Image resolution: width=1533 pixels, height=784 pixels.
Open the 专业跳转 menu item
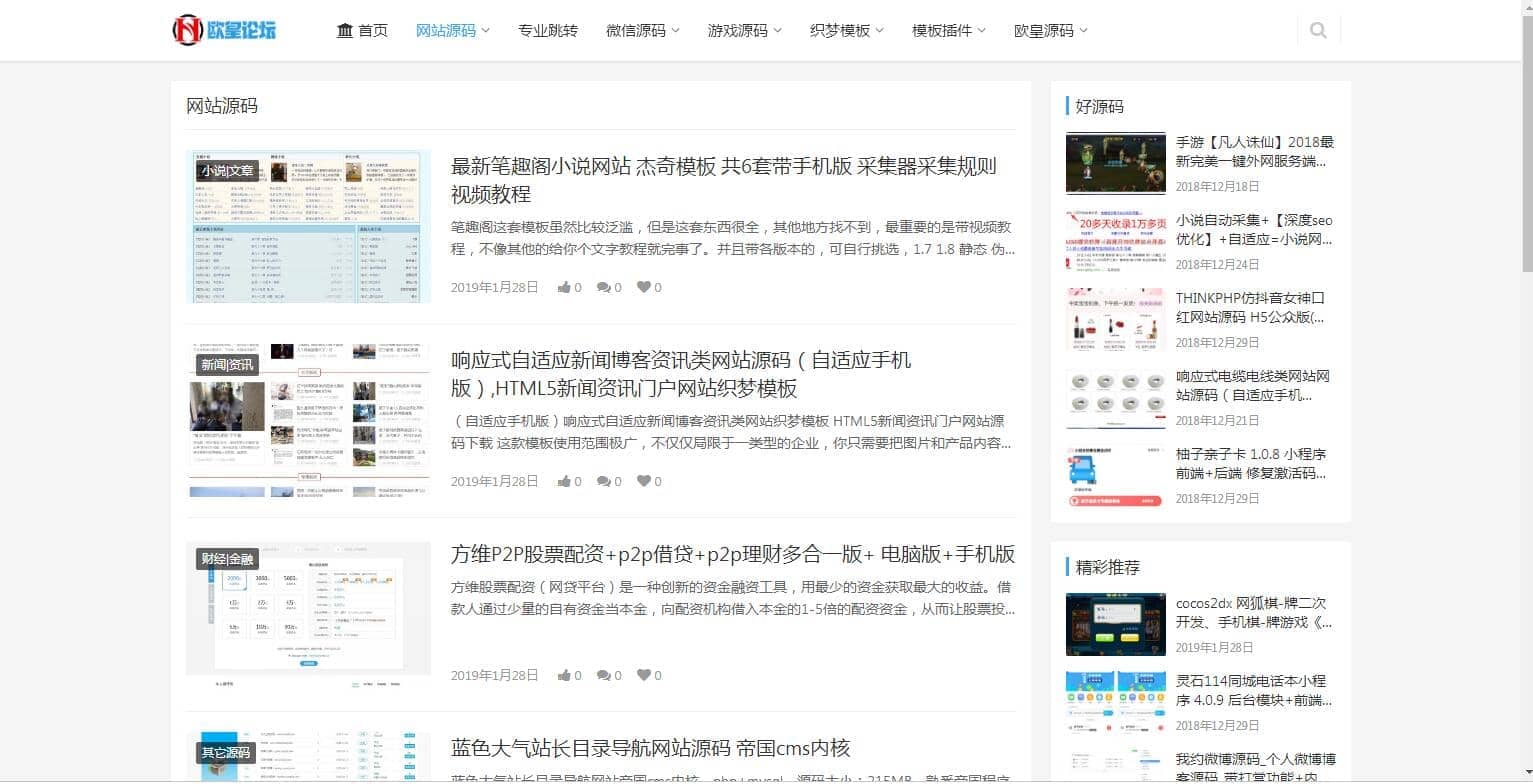(548, 31)
